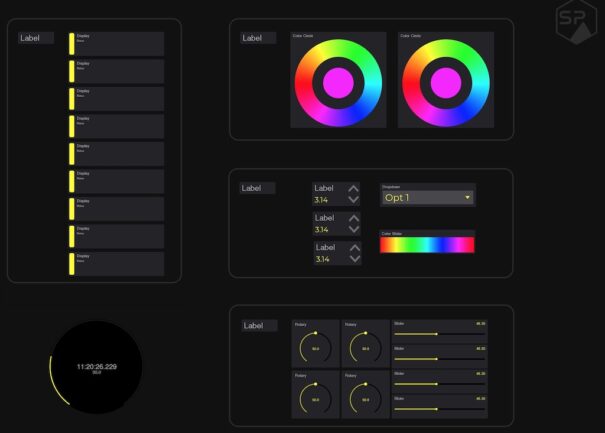Decrease the third Label spinner value
This screenshot has width=605, height=433.
click(352, 259)
